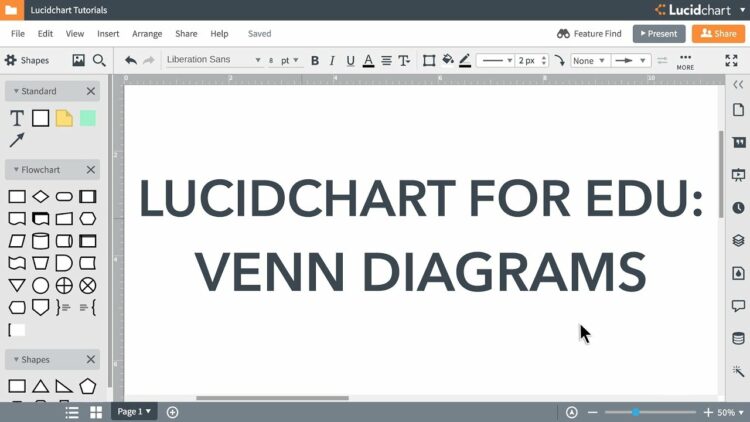Open the Shapes library manager
The width and height of the screenshot is (750, 422).
point(27,60)
